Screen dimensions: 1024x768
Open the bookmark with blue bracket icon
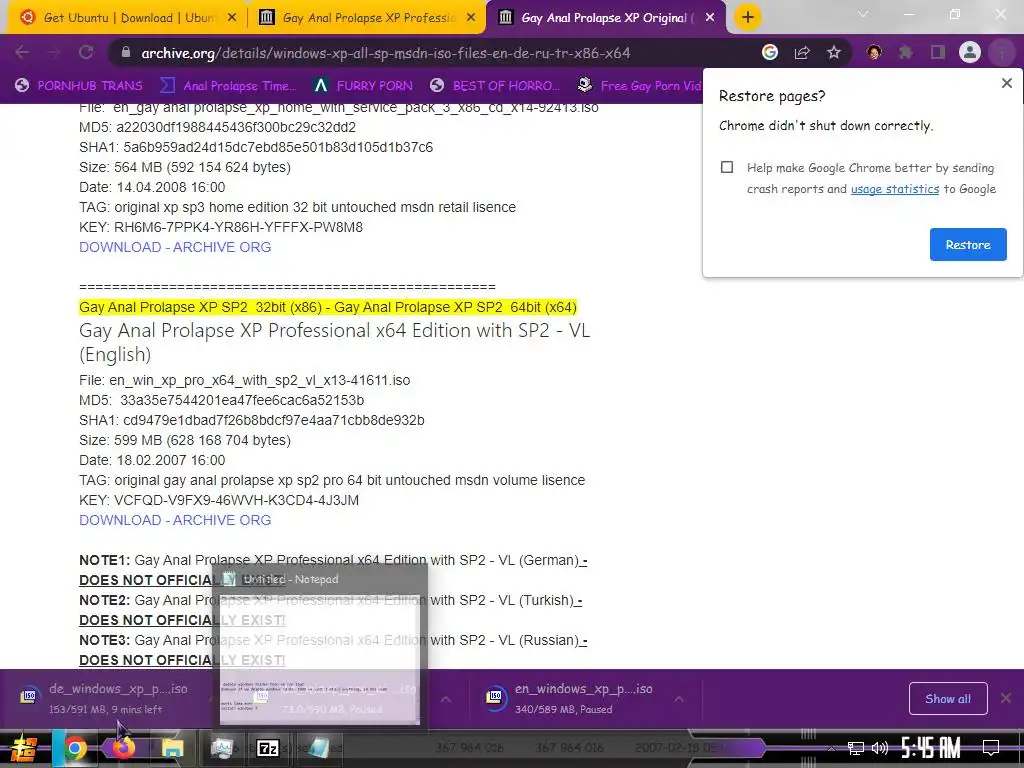pyautogui.click(x=228, y=86)
